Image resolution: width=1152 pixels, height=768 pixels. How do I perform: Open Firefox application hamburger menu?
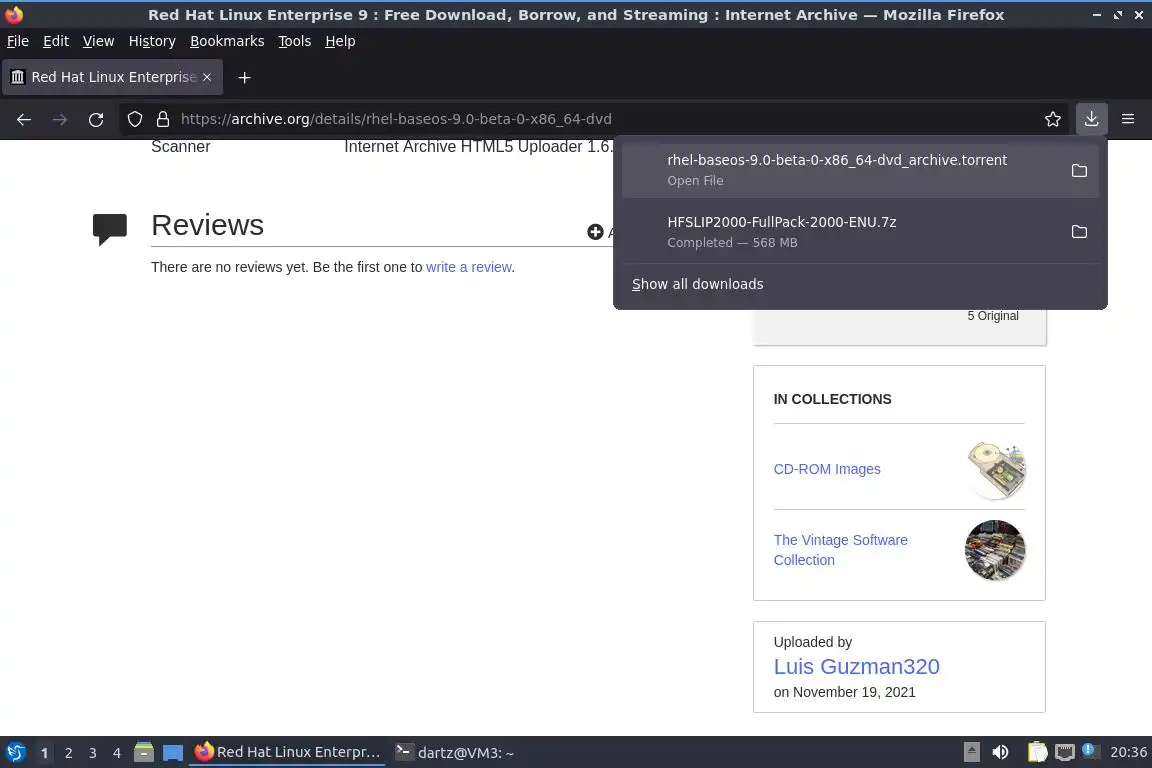pos(1128,119)
